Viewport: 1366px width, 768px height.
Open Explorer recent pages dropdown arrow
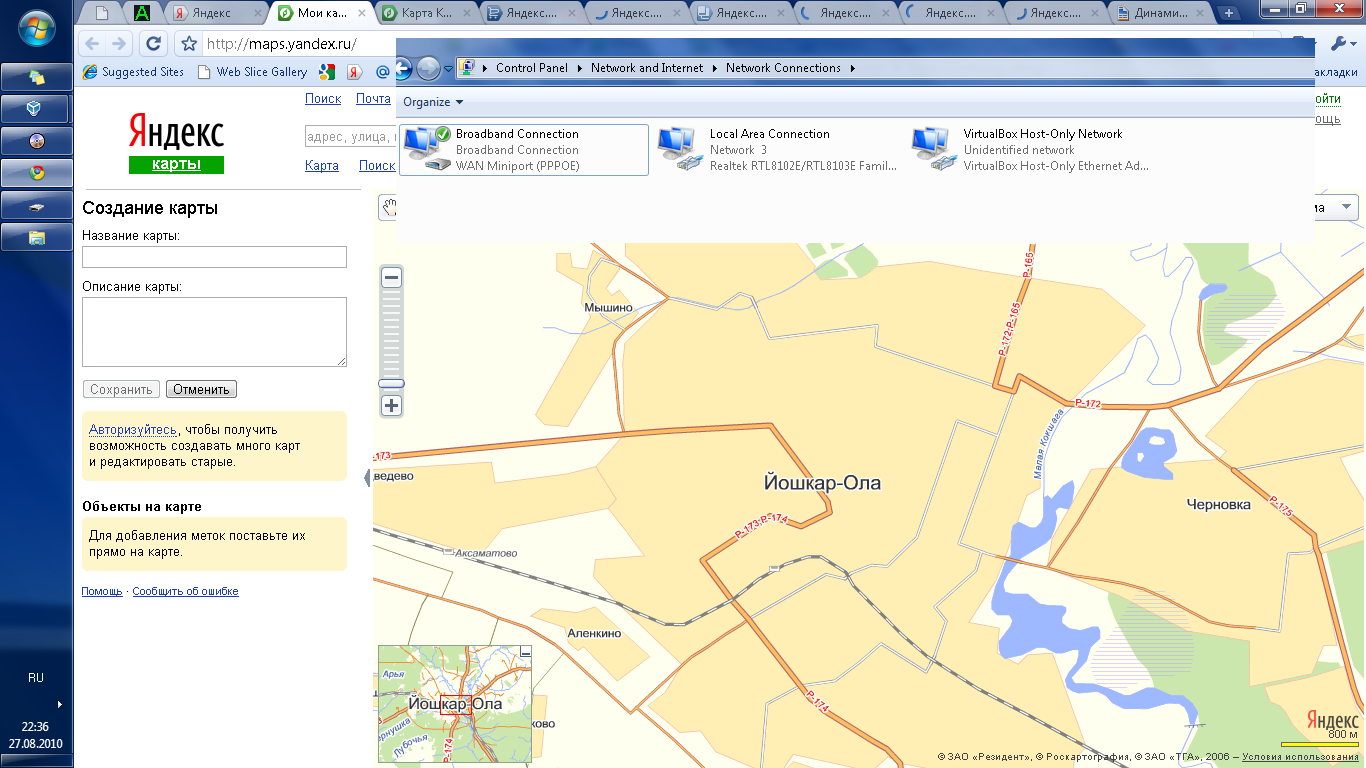[448, 68]
